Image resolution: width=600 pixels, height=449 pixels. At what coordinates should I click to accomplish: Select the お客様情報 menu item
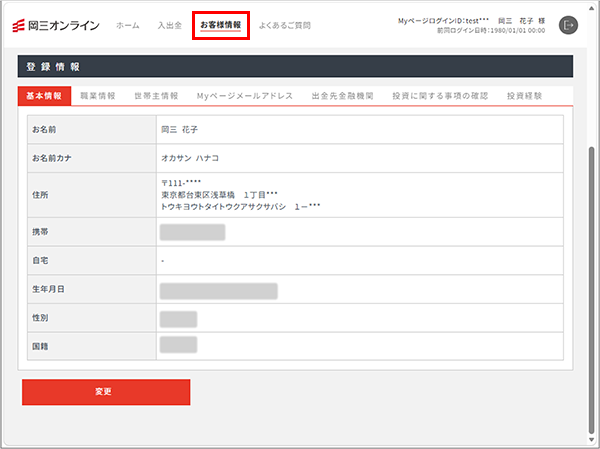221,25
